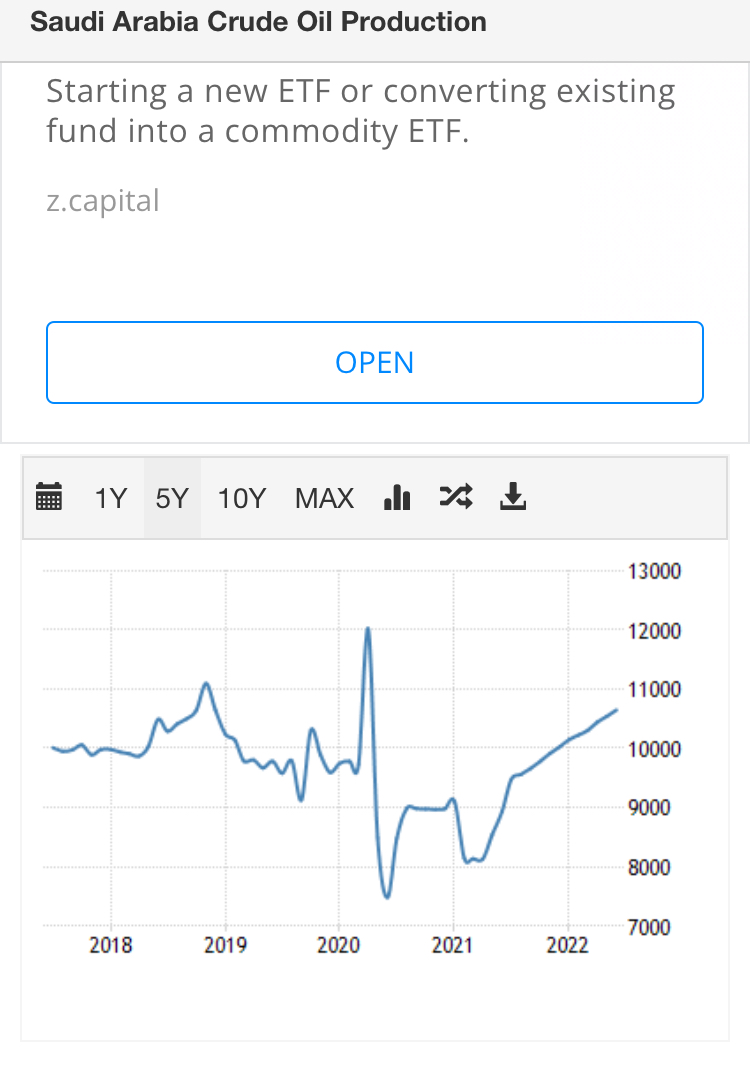Select the 1Y time range

click(110, 498)
